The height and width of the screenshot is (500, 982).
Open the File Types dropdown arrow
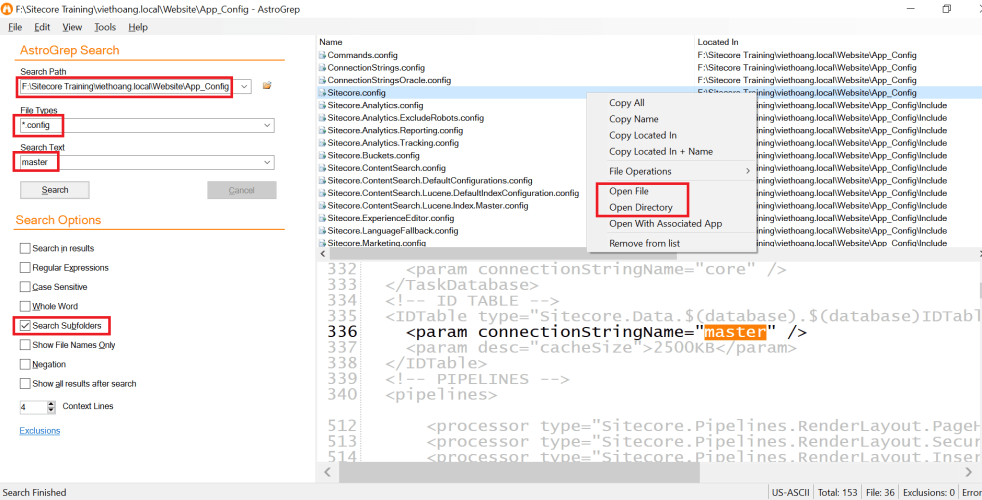coord(266,125)
